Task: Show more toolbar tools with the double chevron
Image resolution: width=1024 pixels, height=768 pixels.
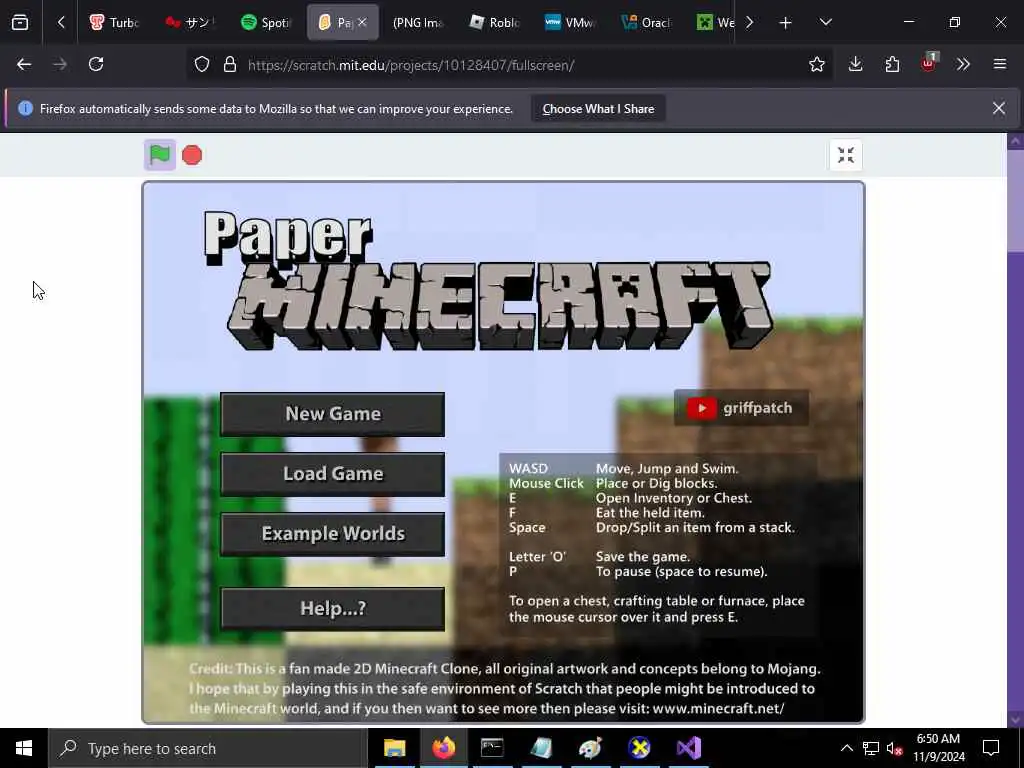Action: tap(963, 64)
